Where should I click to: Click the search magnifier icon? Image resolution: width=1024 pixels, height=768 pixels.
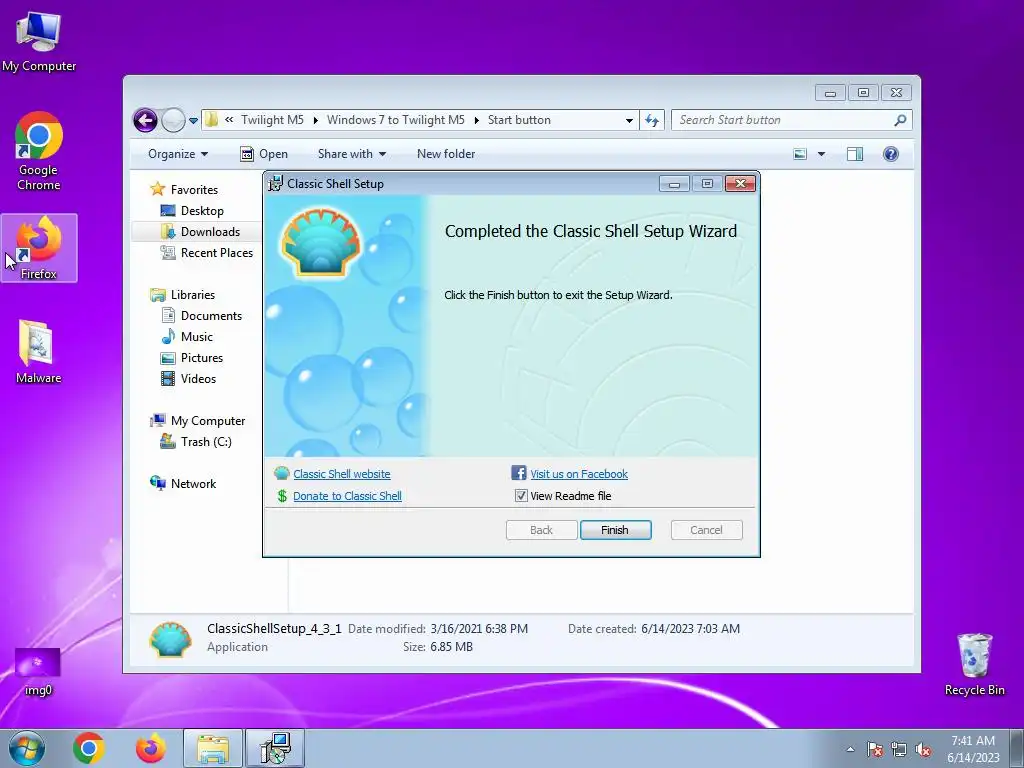(x=900, y=120)
